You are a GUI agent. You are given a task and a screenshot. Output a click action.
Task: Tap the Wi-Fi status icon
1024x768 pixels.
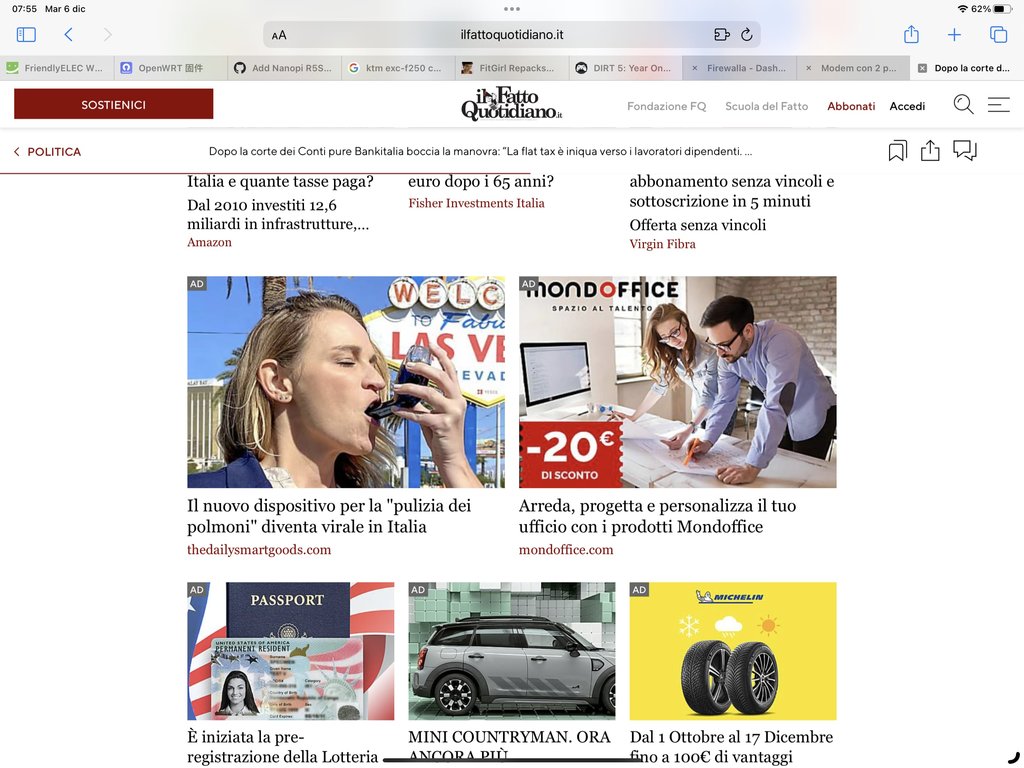(963, 9)
